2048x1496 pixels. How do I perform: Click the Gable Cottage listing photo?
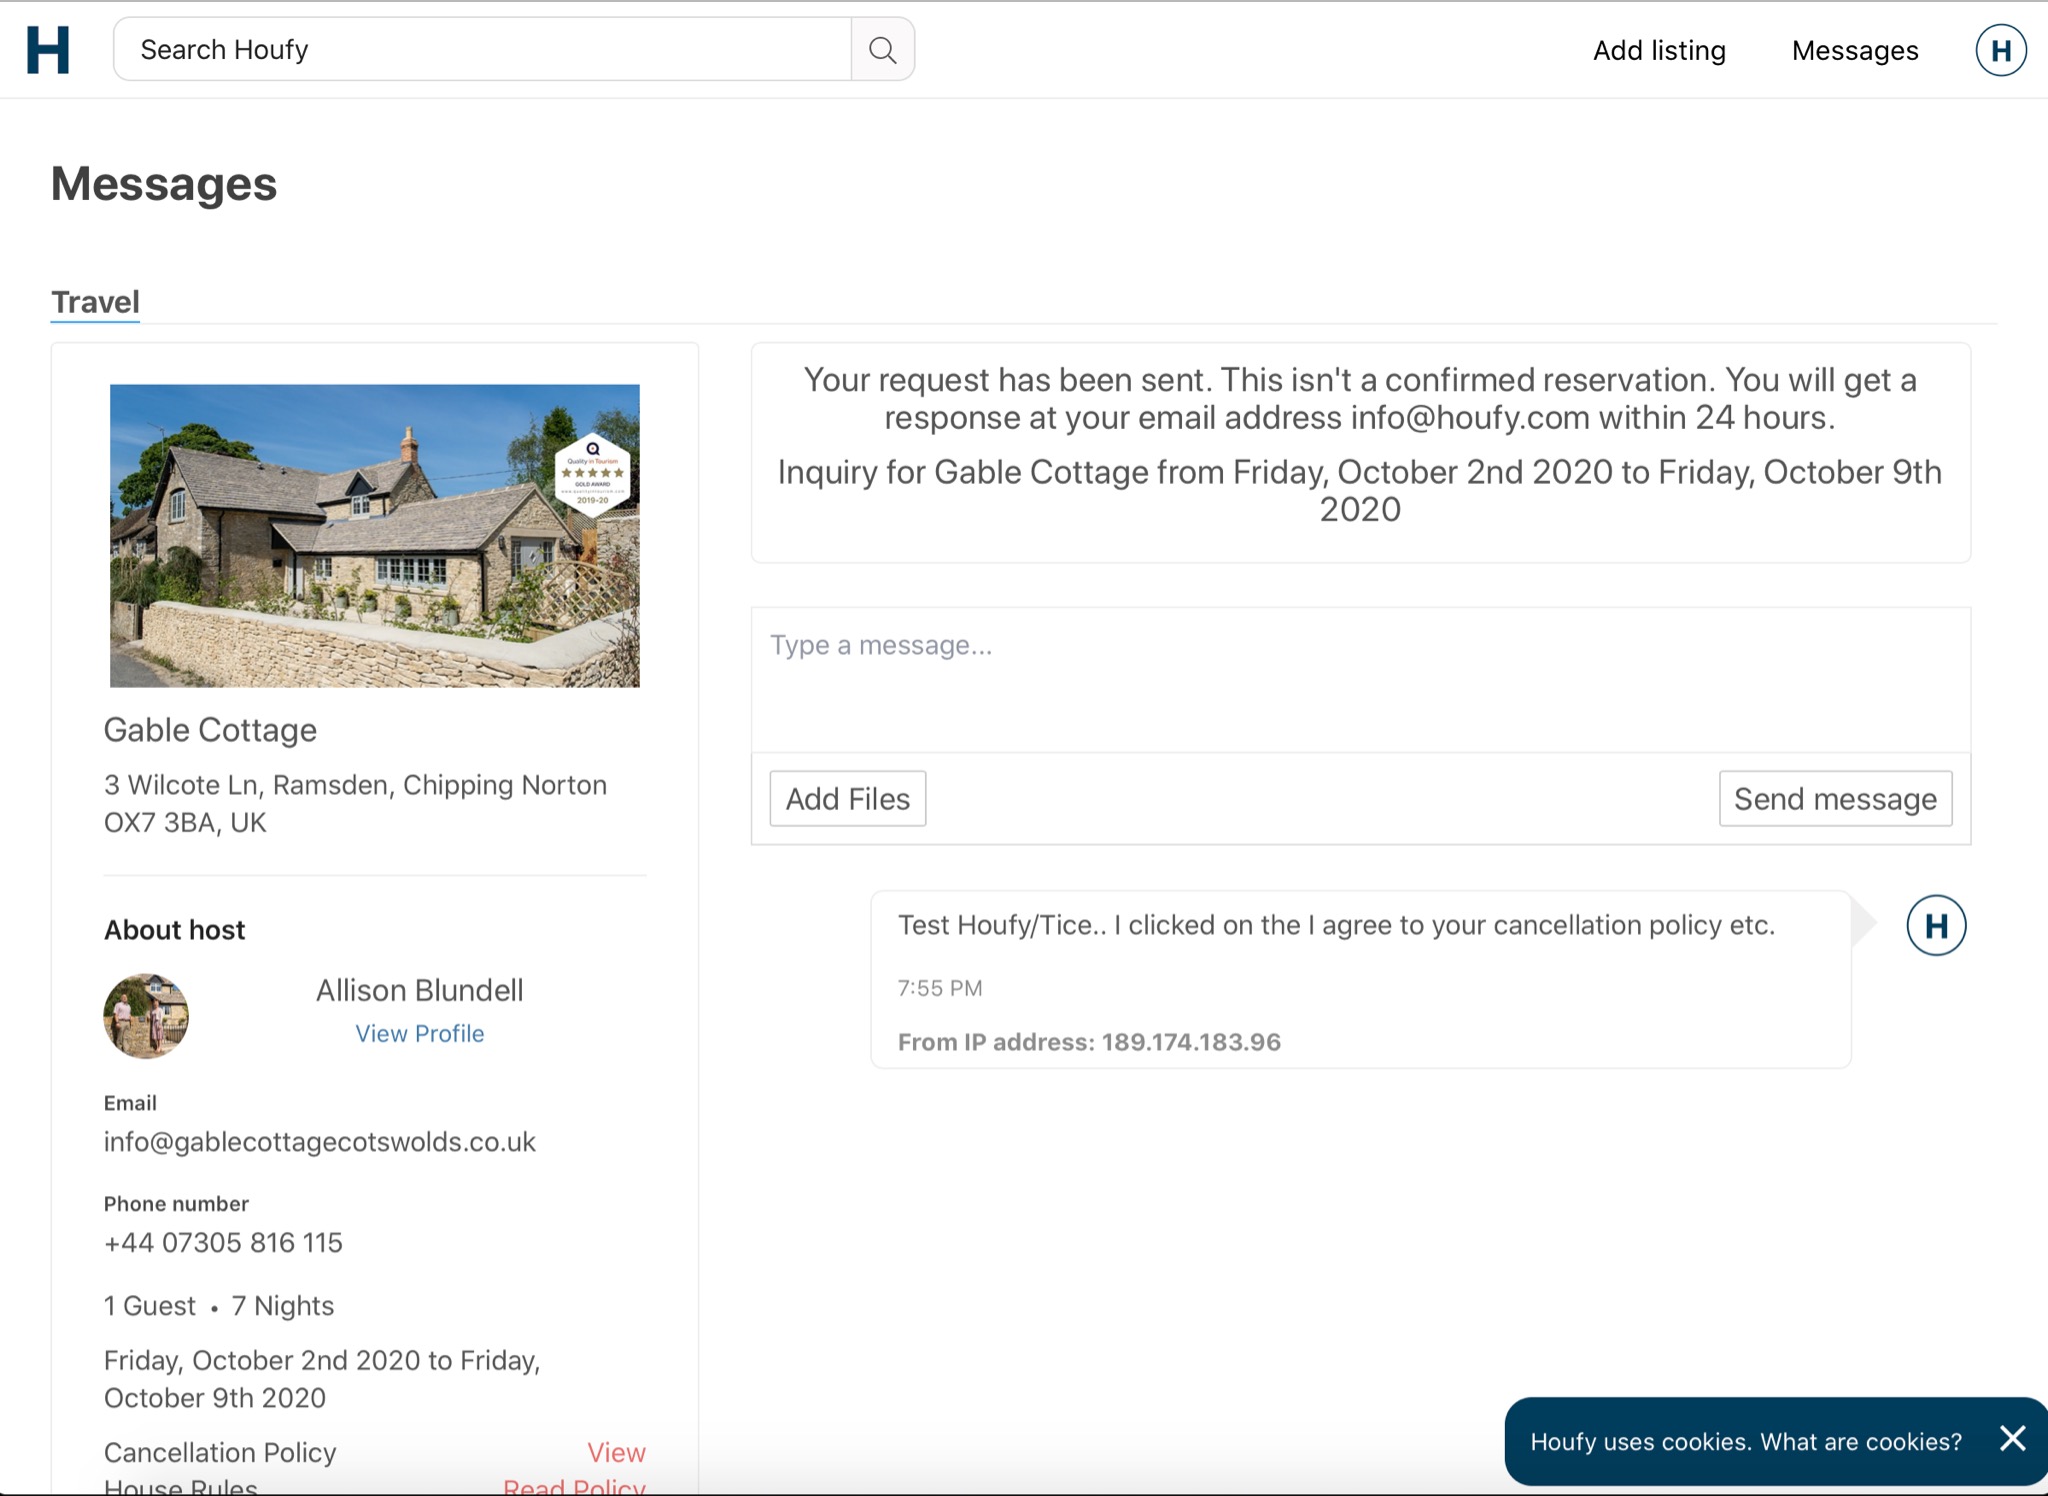374,535
